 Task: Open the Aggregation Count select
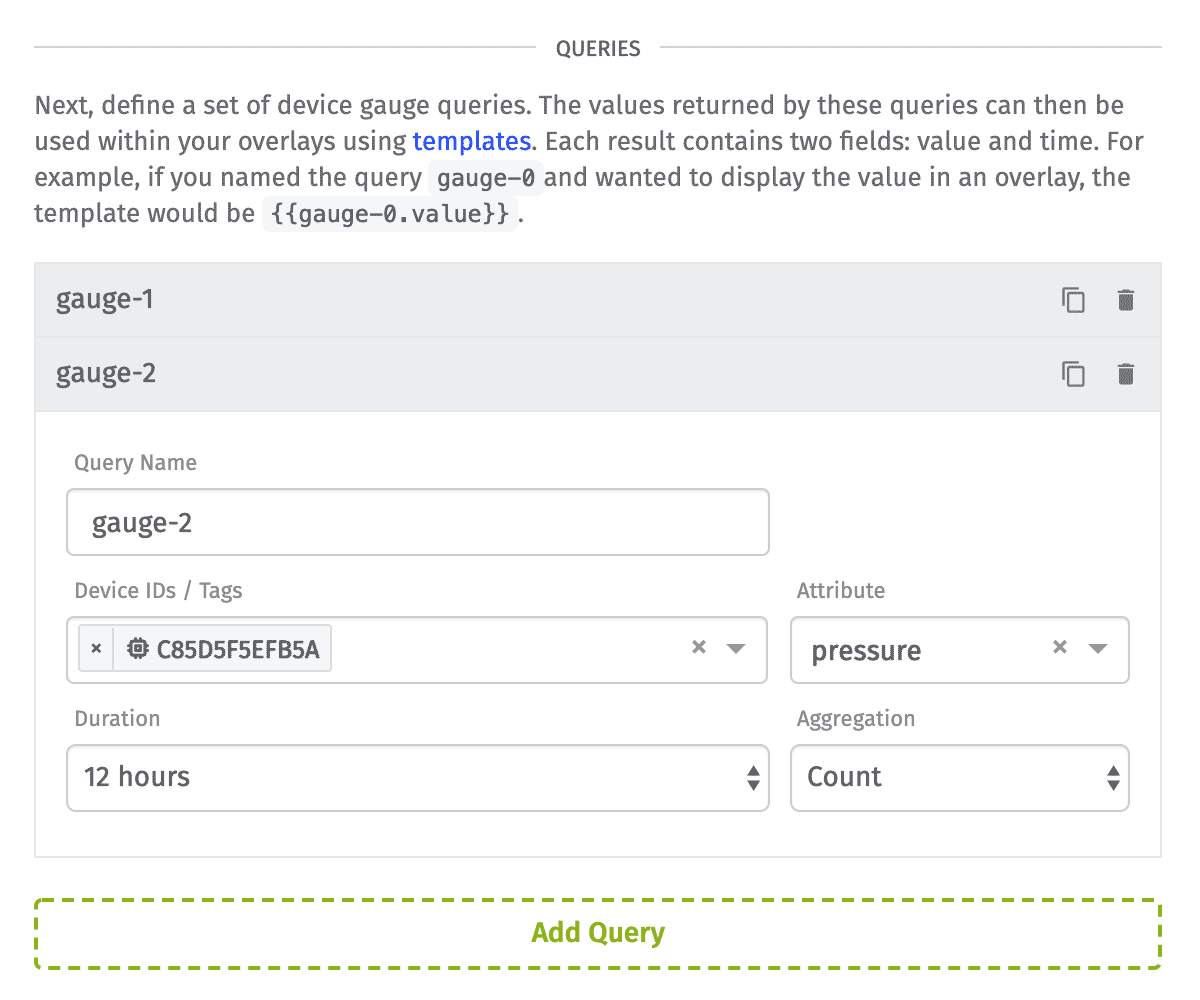(x=960, y=777)
